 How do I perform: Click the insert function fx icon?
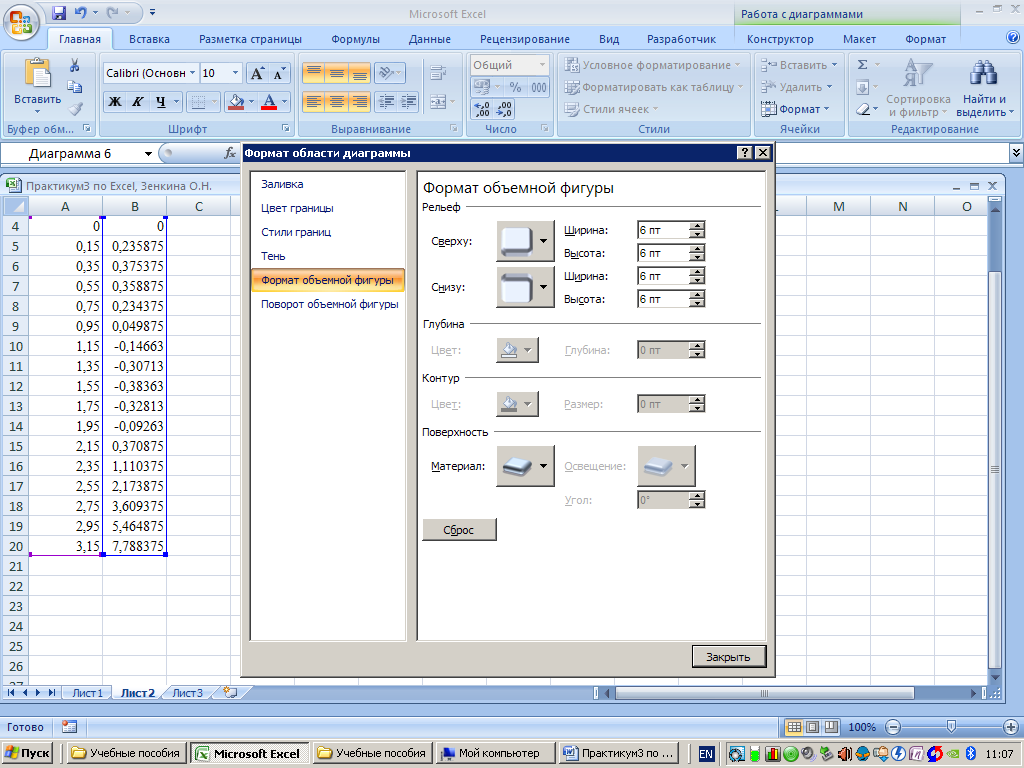point(230,153)
